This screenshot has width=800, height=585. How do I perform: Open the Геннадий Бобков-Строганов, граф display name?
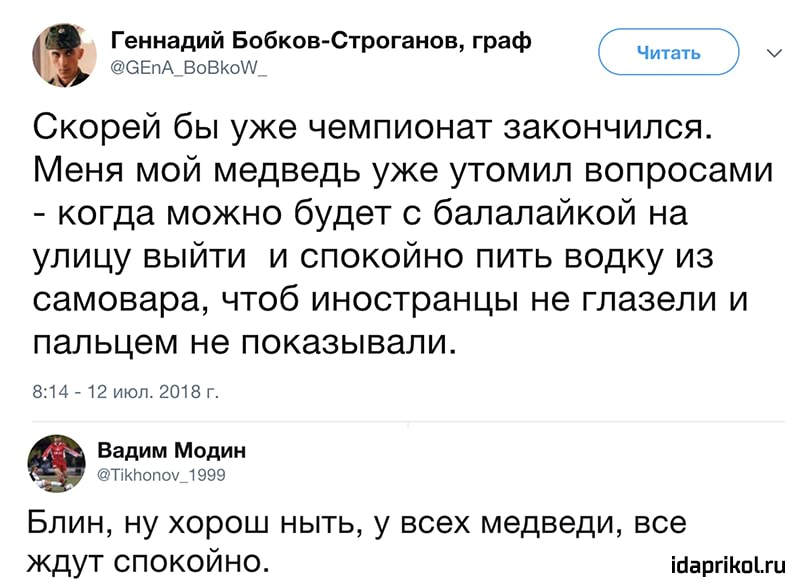click(x=321, y=41)
